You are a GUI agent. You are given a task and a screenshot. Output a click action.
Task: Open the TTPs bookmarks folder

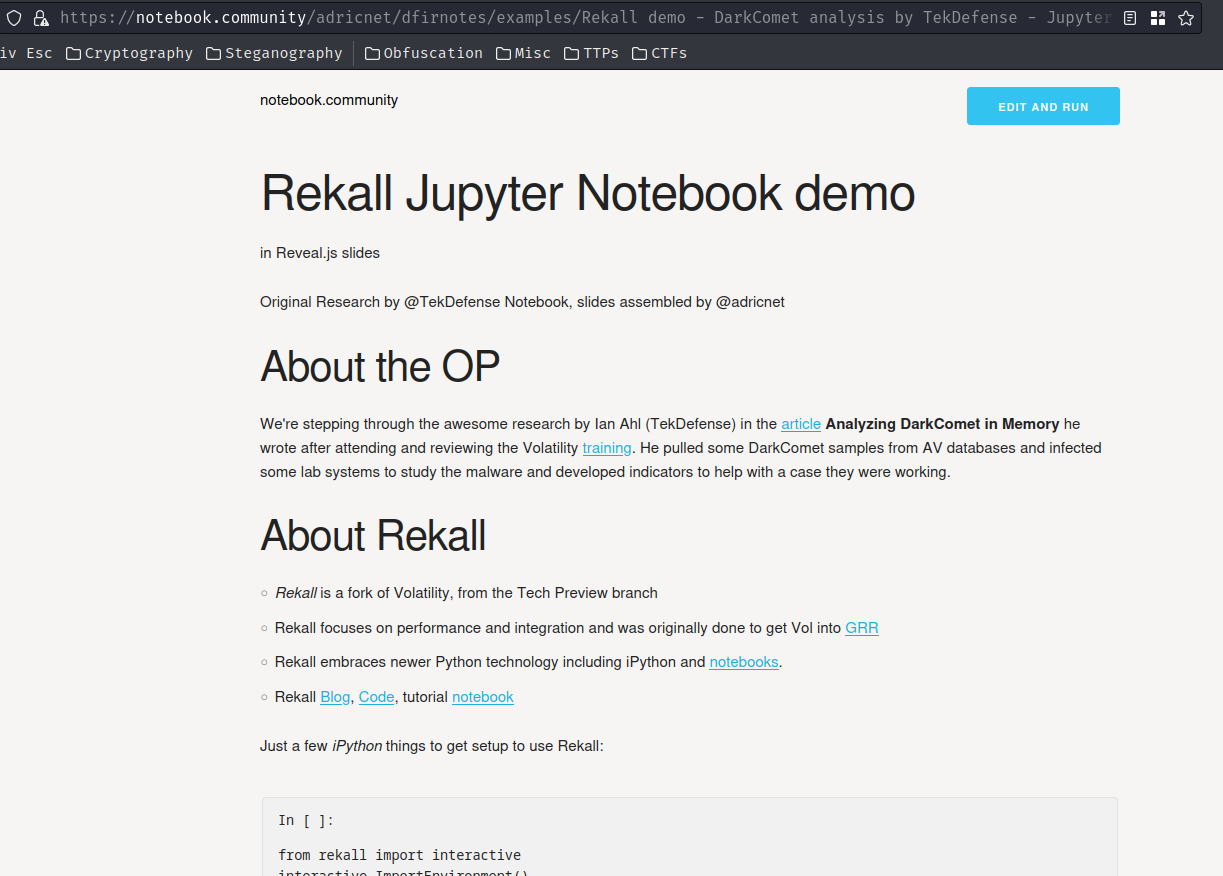click(591, 53)
